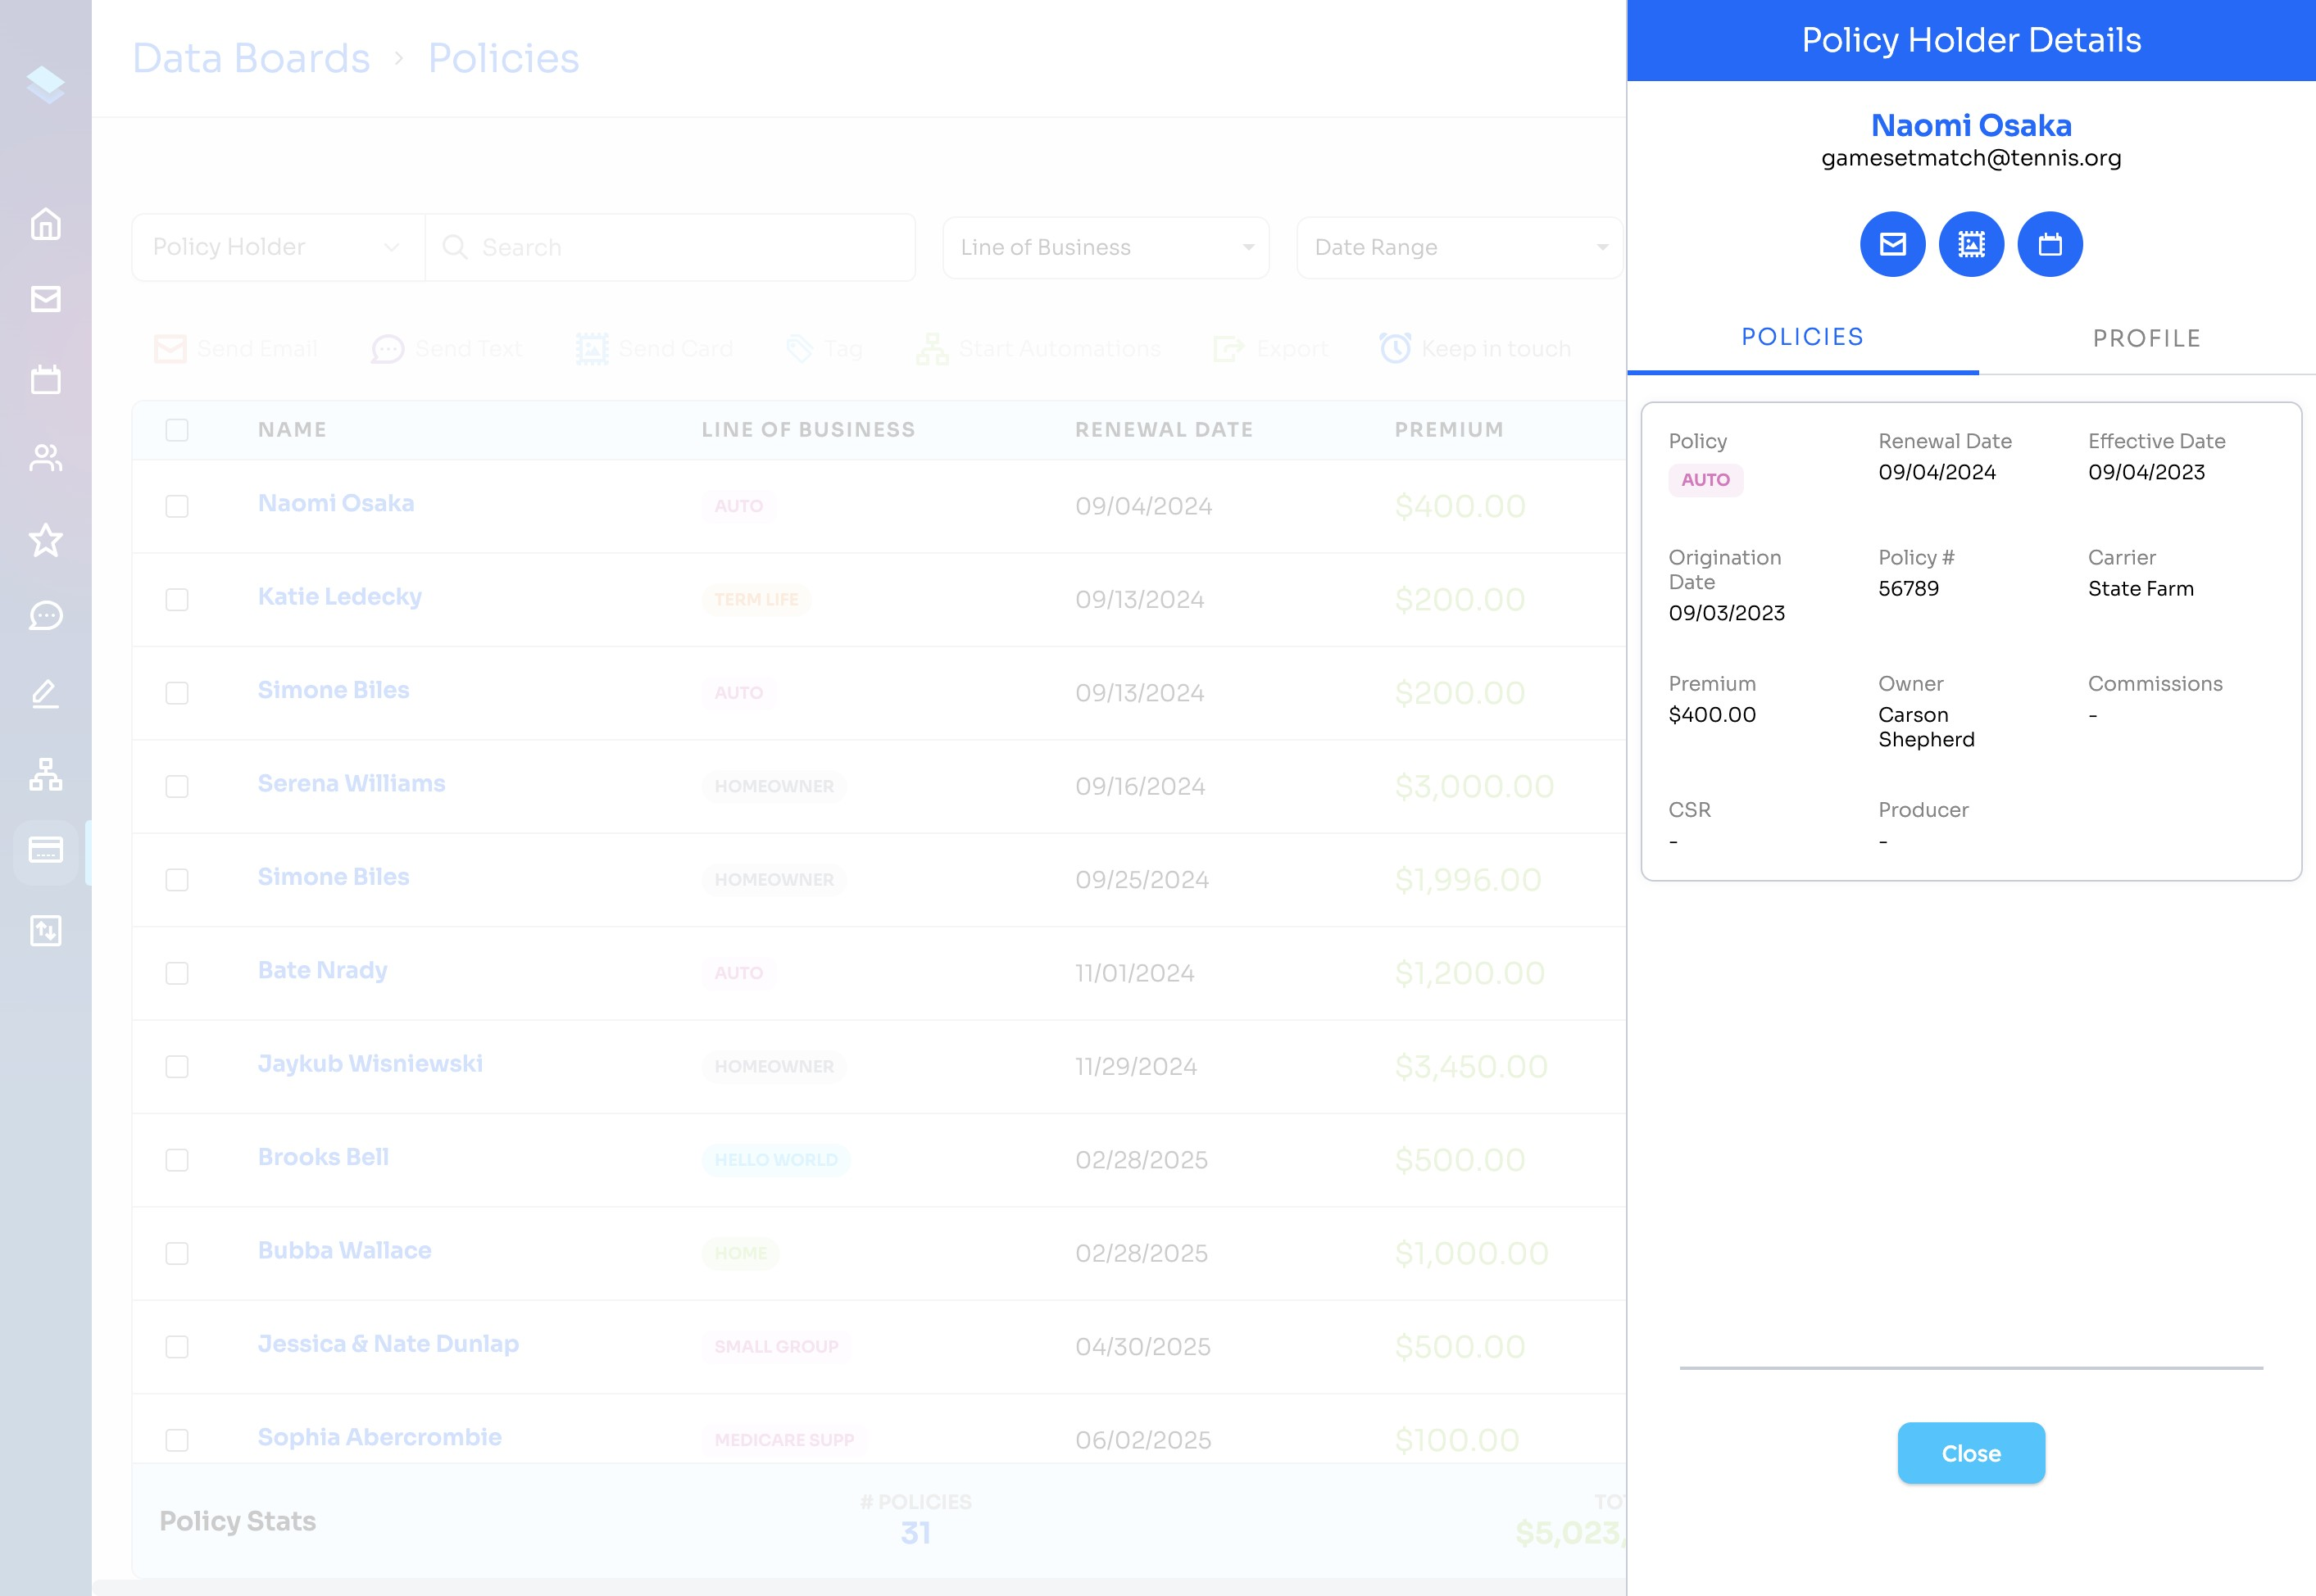
Task: Click the $3,450.00 premium value
Action: pyautogui.click(x=1471, y=1067)
